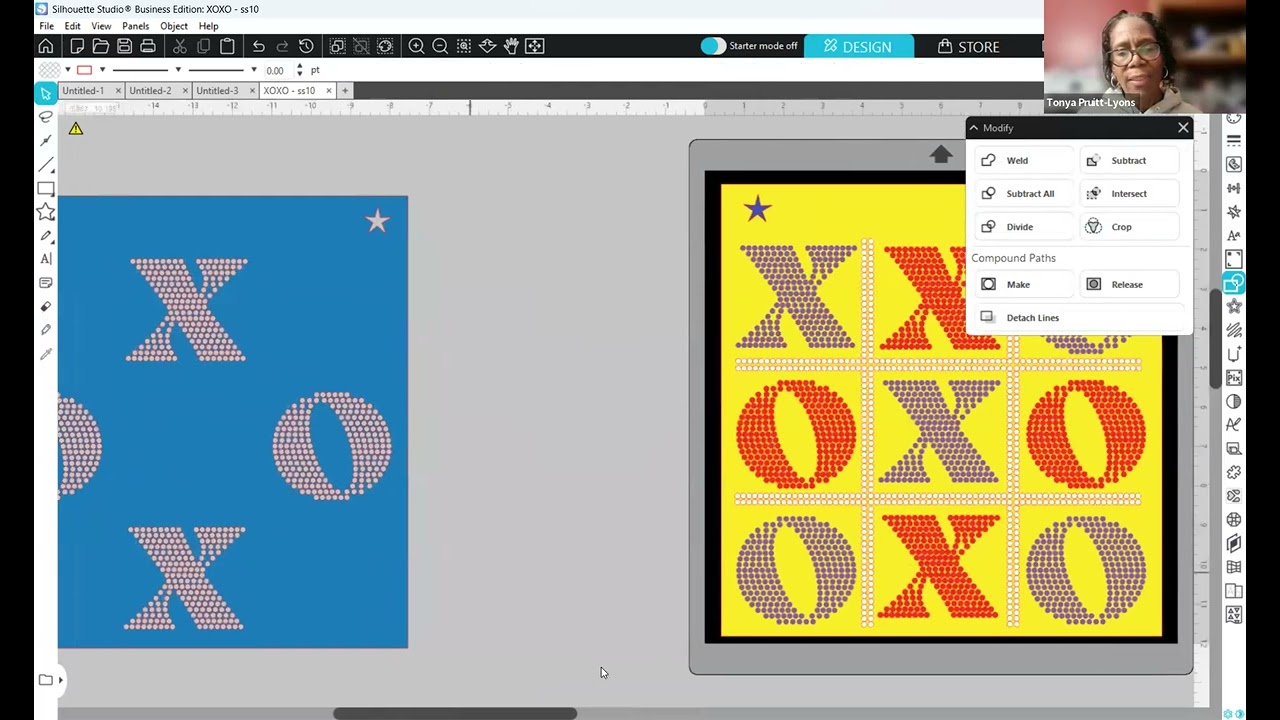Switch to the Untitled-3 tab

(x=217, y=91)
